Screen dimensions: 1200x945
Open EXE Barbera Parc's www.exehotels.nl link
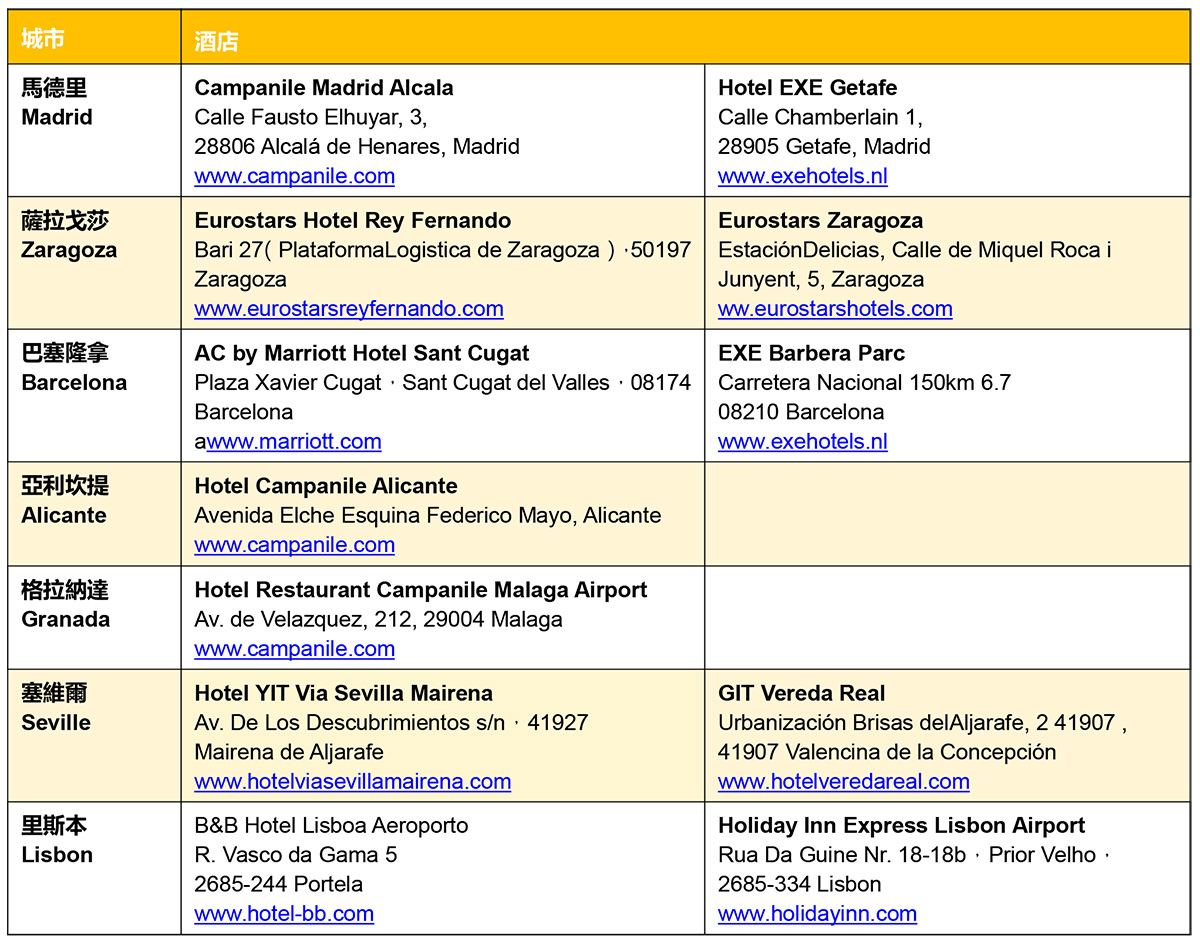pos(802,441)
